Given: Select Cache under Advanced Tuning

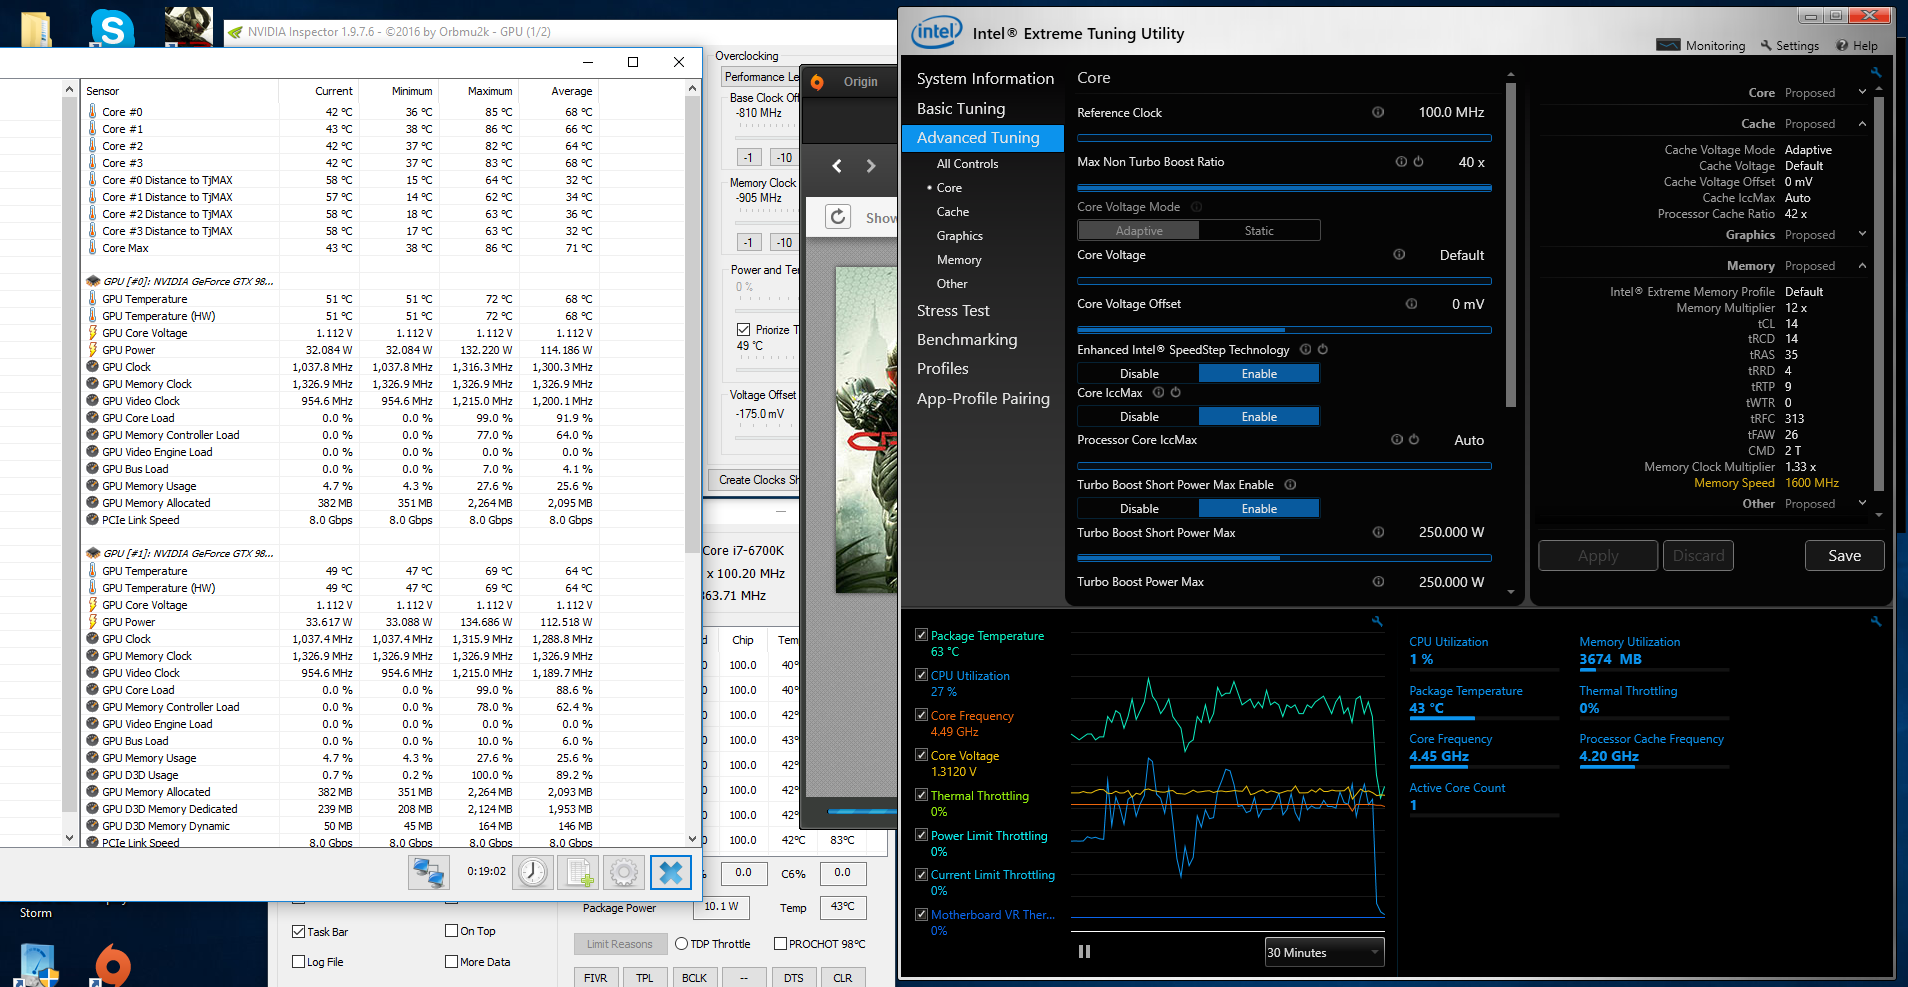Looking at the screenshot, I should click(953, 211).
